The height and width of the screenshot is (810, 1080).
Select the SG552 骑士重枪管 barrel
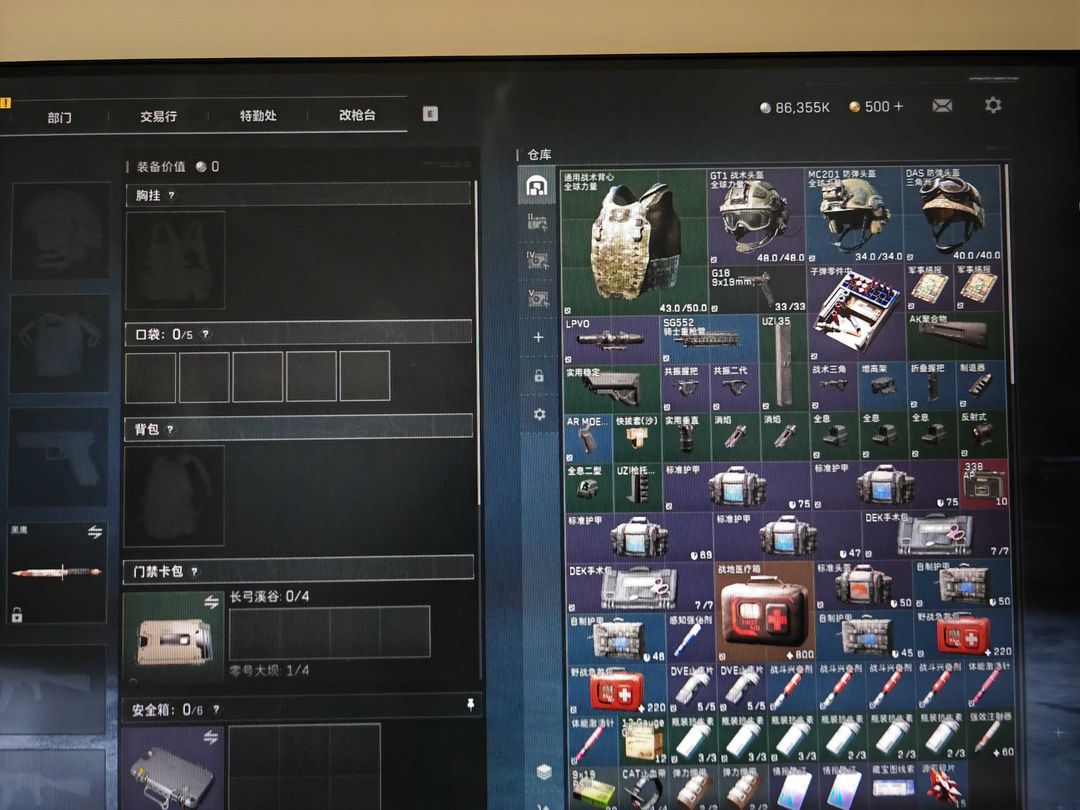[709, 340]
